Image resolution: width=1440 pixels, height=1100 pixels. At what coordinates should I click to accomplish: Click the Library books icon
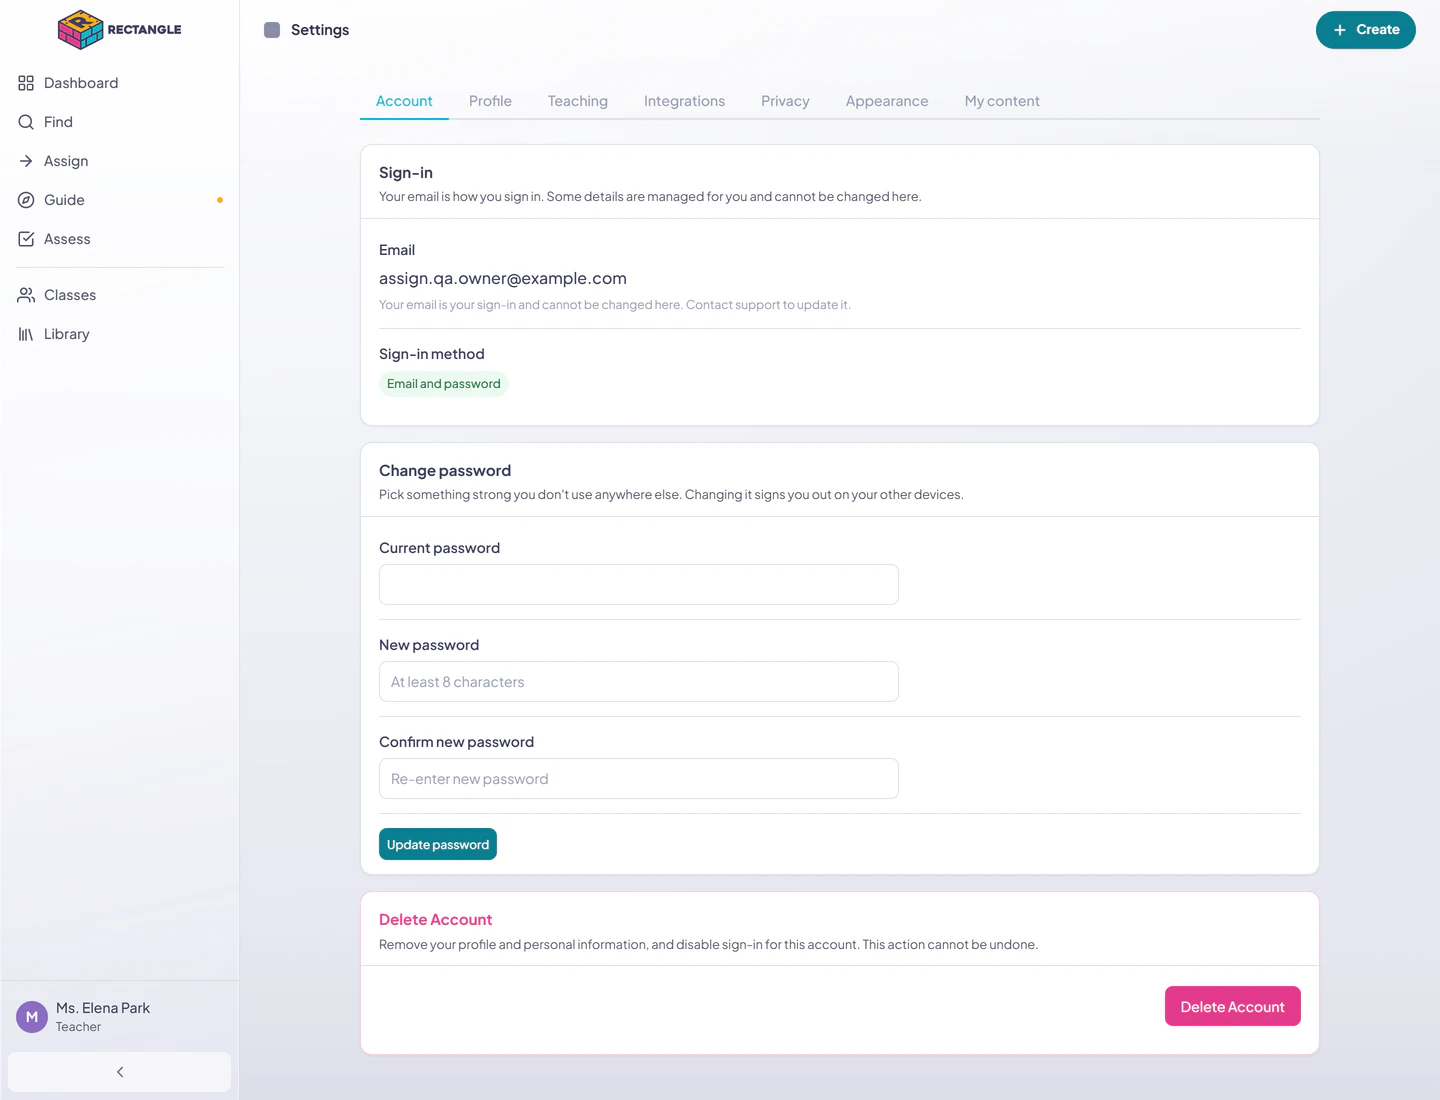coord(26,334)
